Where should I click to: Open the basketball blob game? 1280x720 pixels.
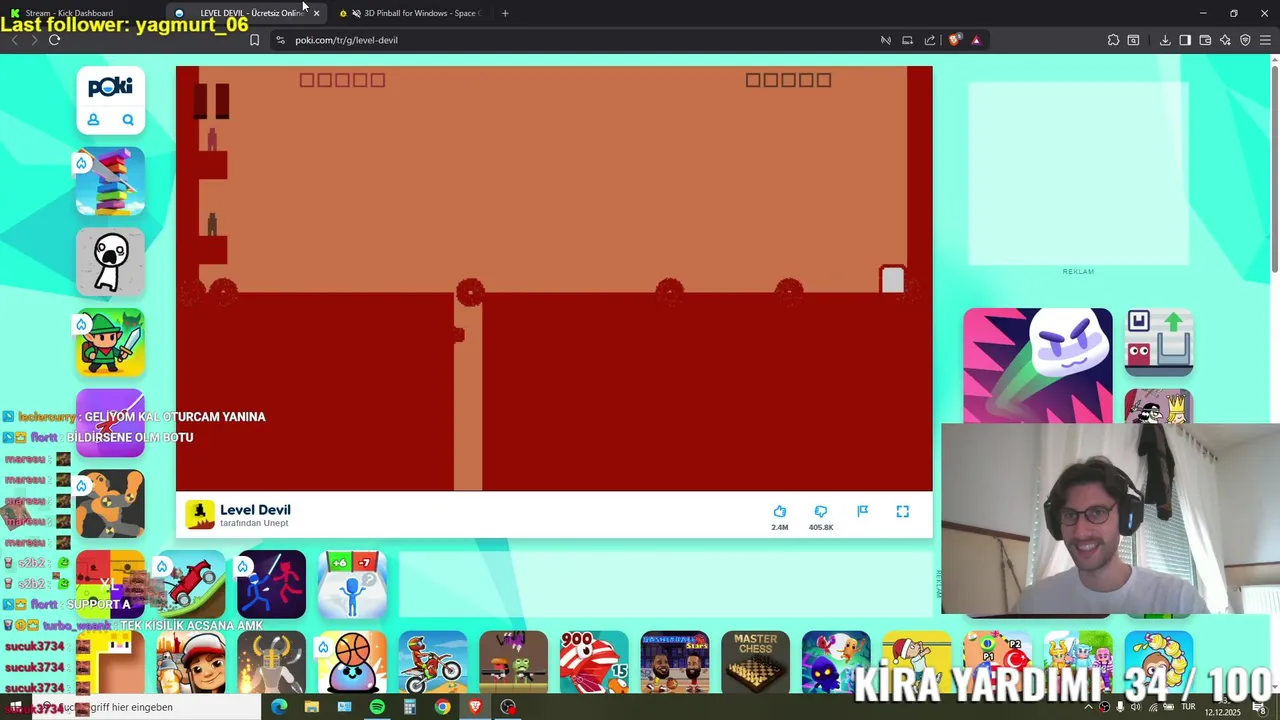(352, 662)
